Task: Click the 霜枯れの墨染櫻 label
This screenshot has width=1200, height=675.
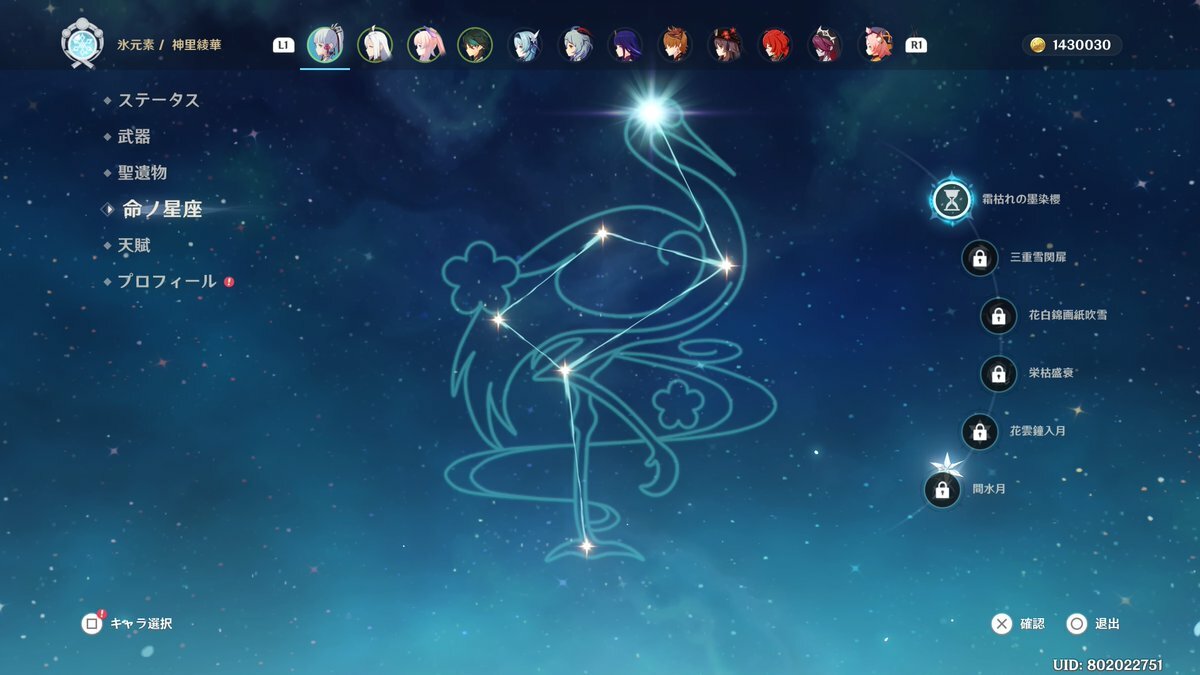Action: point(1021,200)
